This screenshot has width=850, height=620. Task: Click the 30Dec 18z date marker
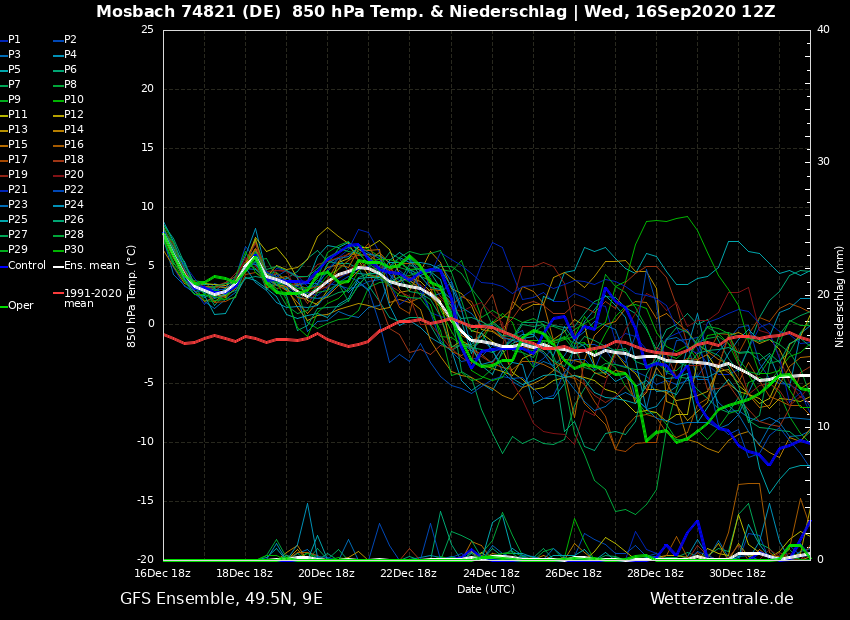pyautogui.click(x=737, y=574)
